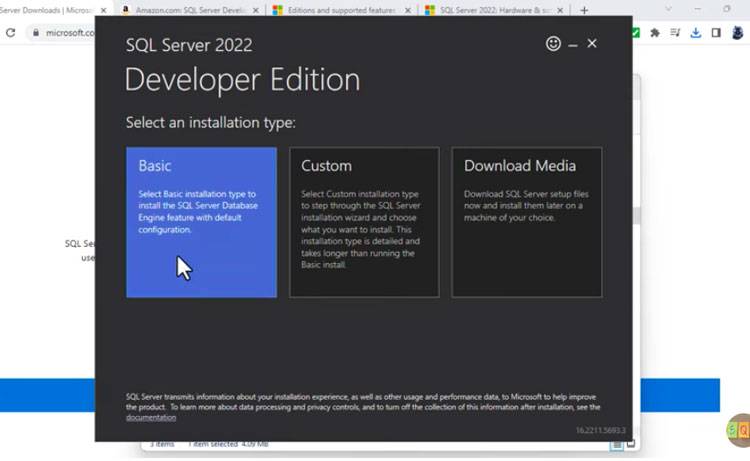The height and width of the screenshot is (461, 750).
Task: Click the smiley feedback icon in installer
Action: 553,44
